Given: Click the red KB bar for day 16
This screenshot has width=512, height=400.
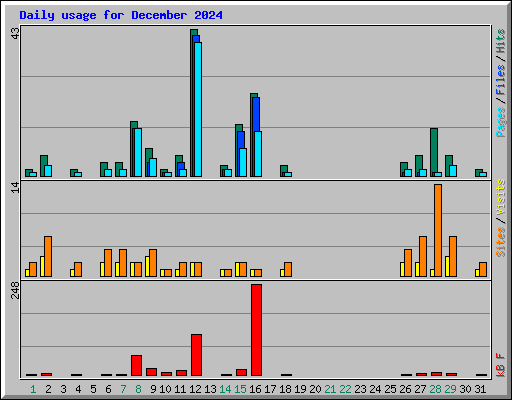Looking at the screenshot, I should tap(256, 330).
